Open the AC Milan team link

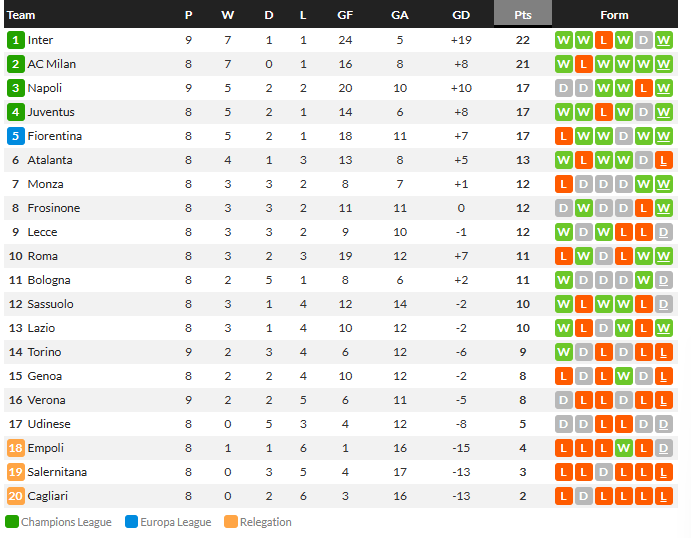click(x=52, y=64)
